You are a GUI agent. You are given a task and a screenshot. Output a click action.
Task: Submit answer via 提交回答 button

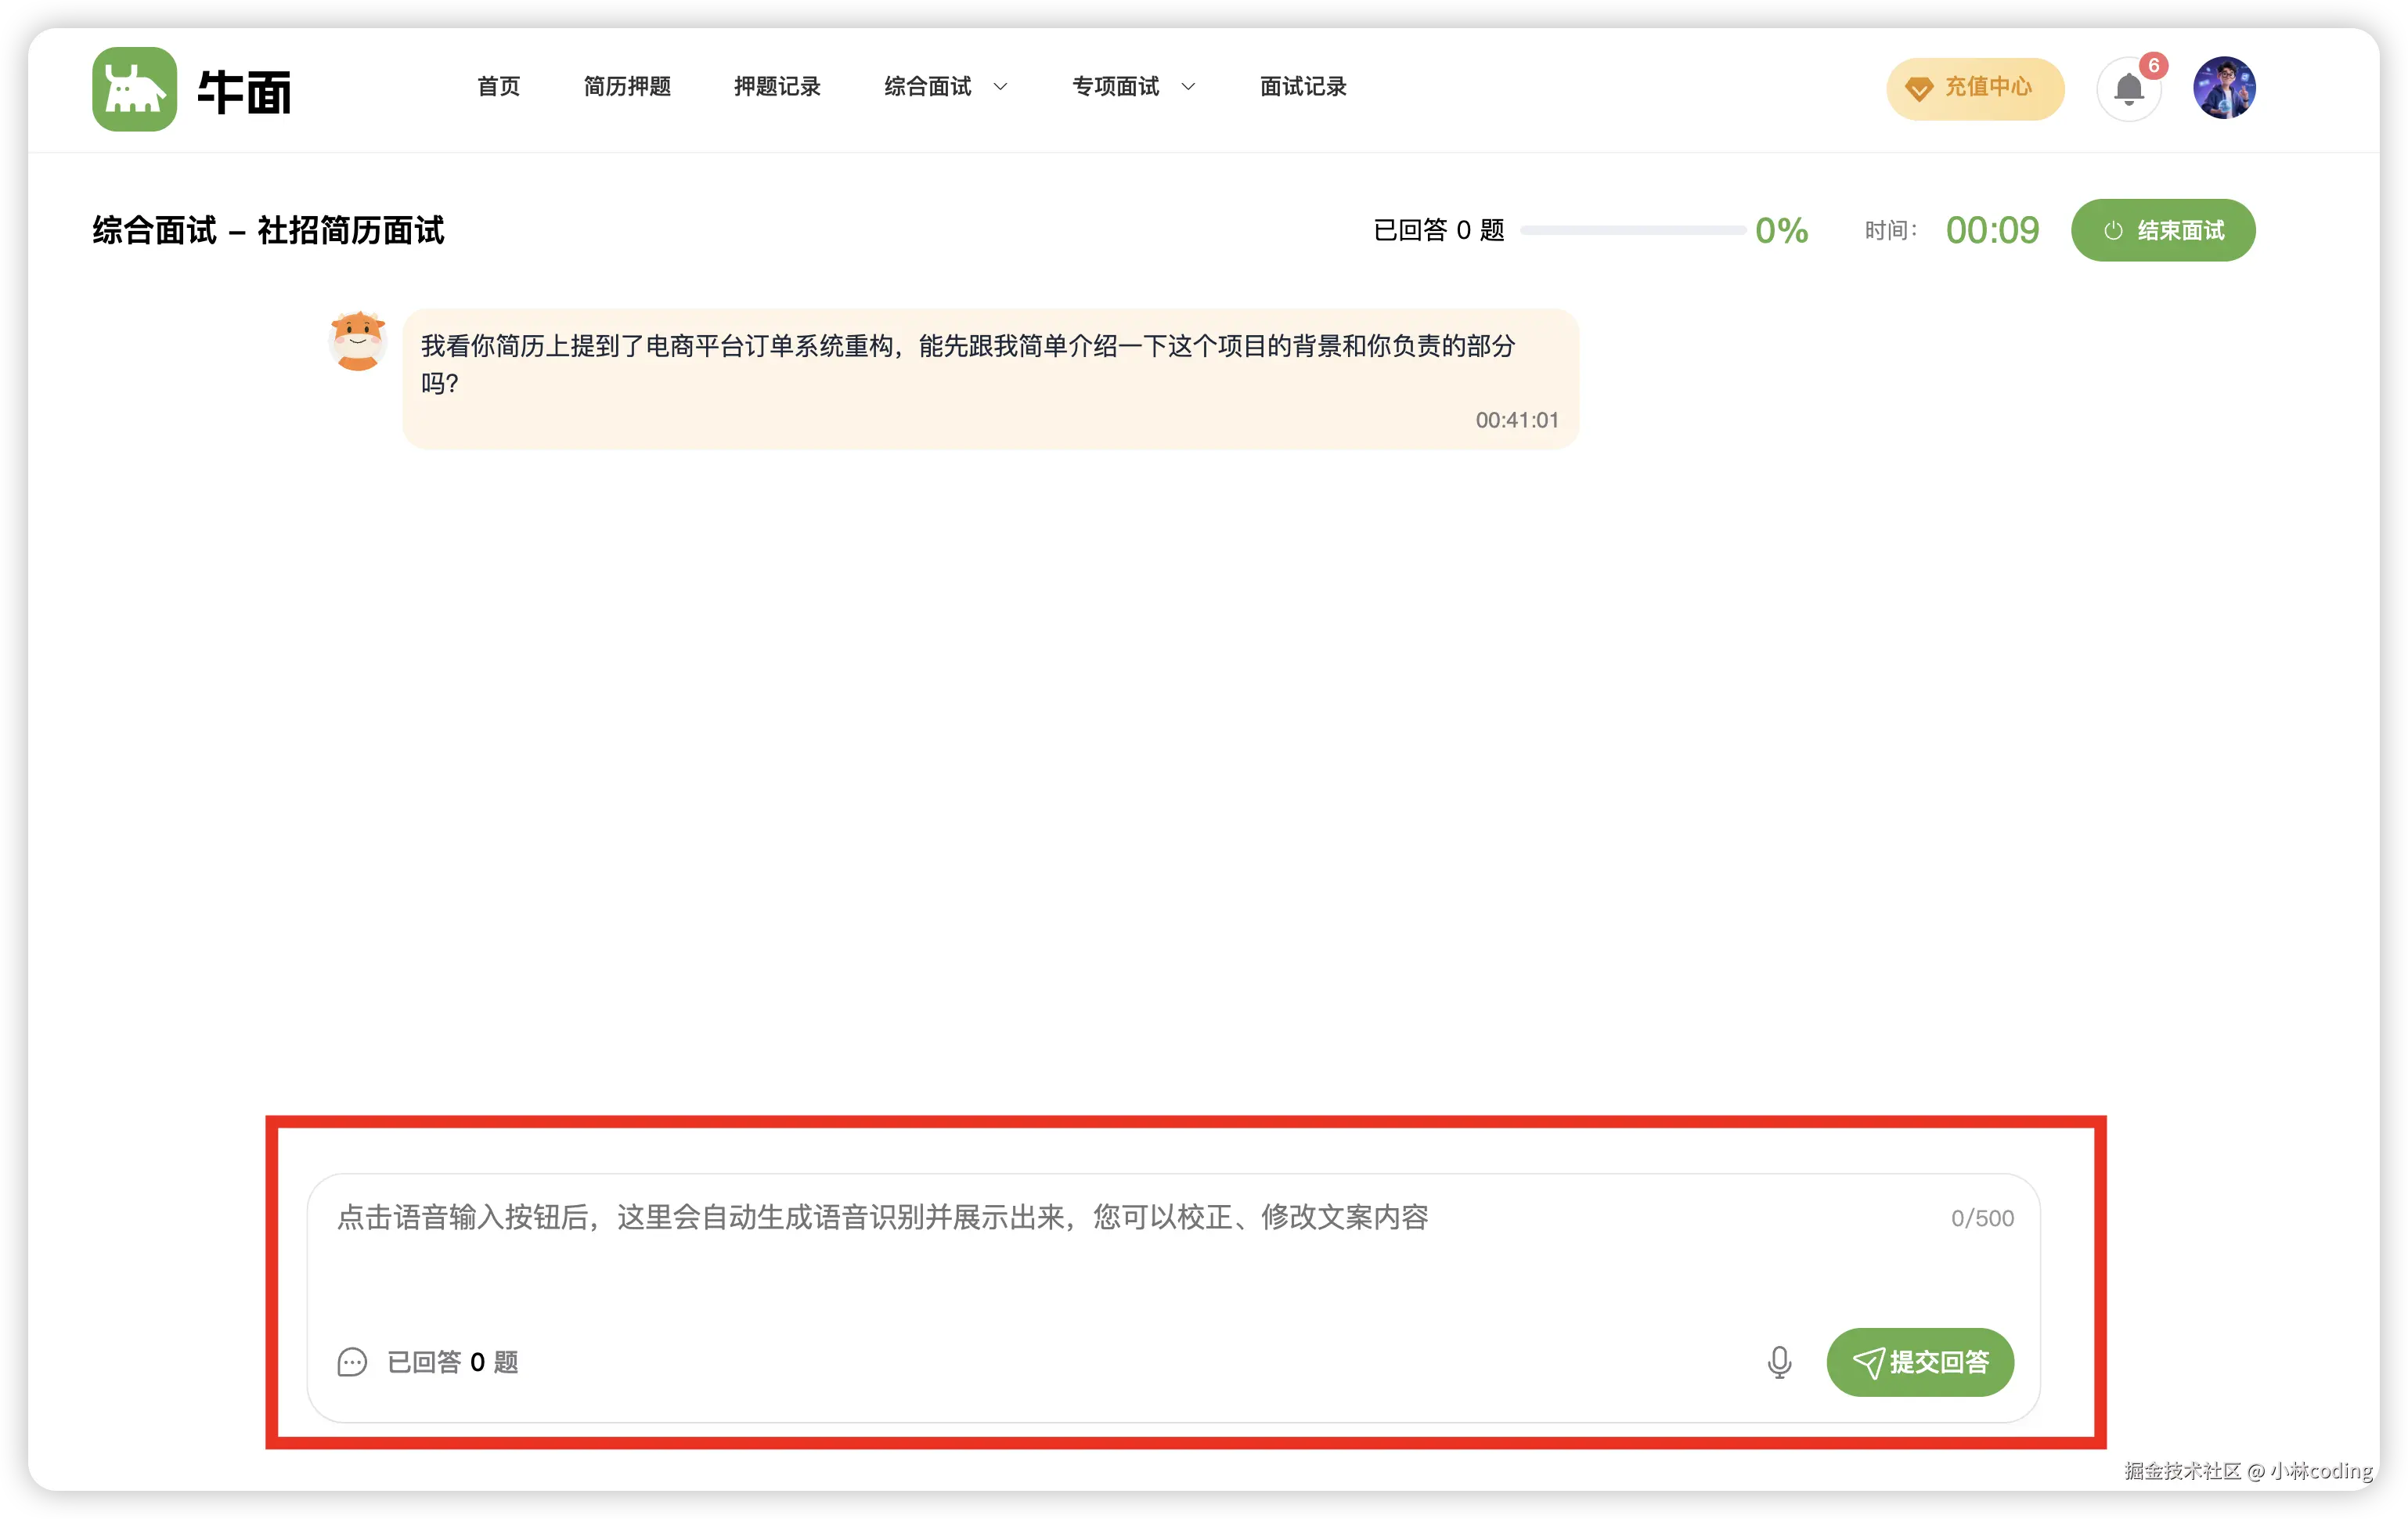point(1919,1362)
